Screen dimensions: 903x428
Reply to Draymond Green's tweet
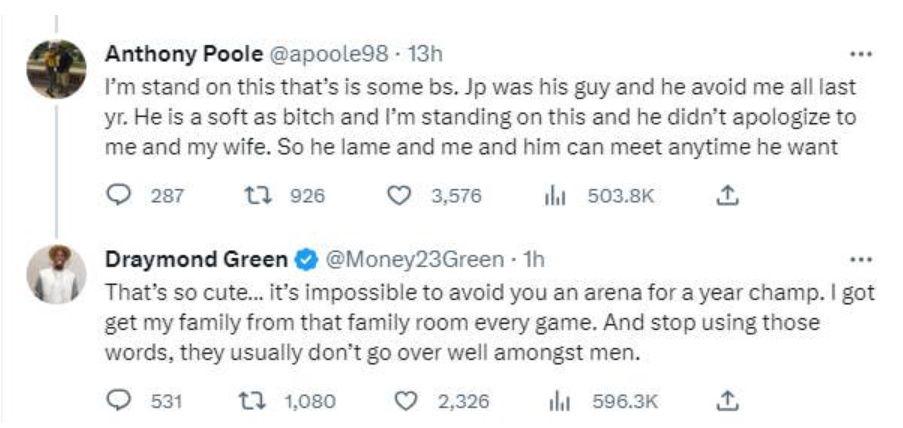119,401
